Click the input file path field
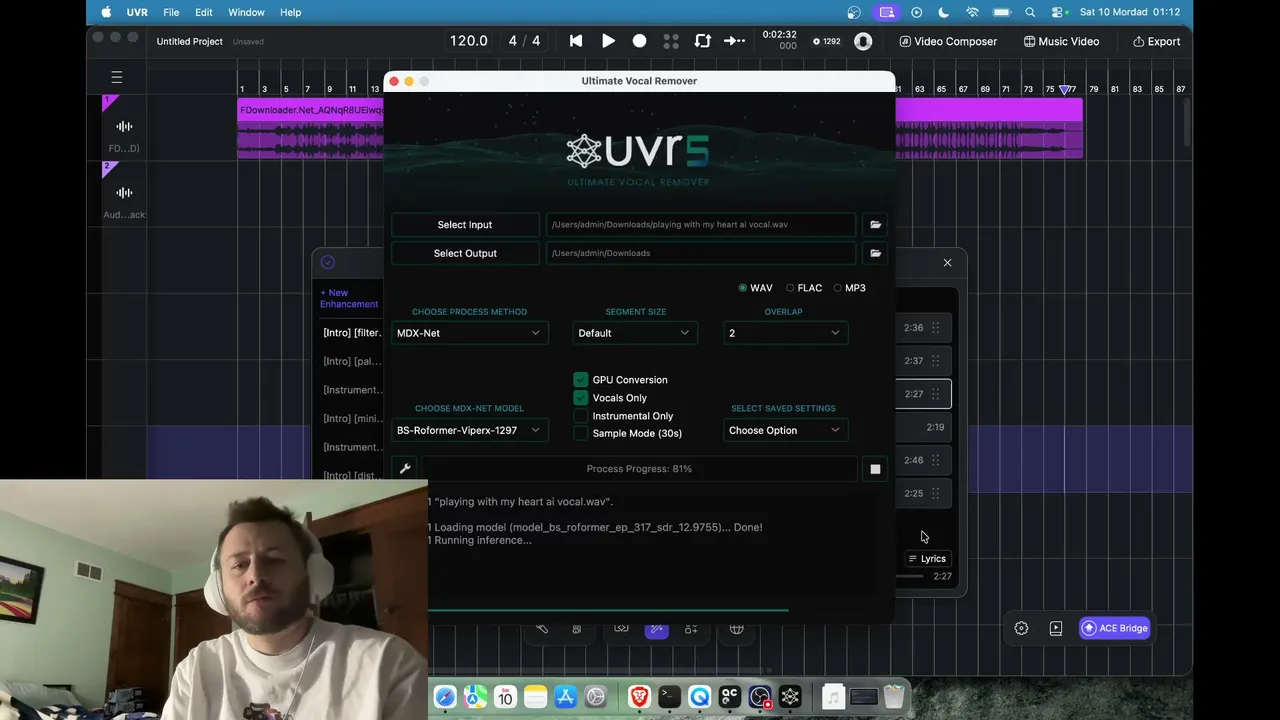The height and width of the screenshot is (720, 1280). [x=700, y=225]
